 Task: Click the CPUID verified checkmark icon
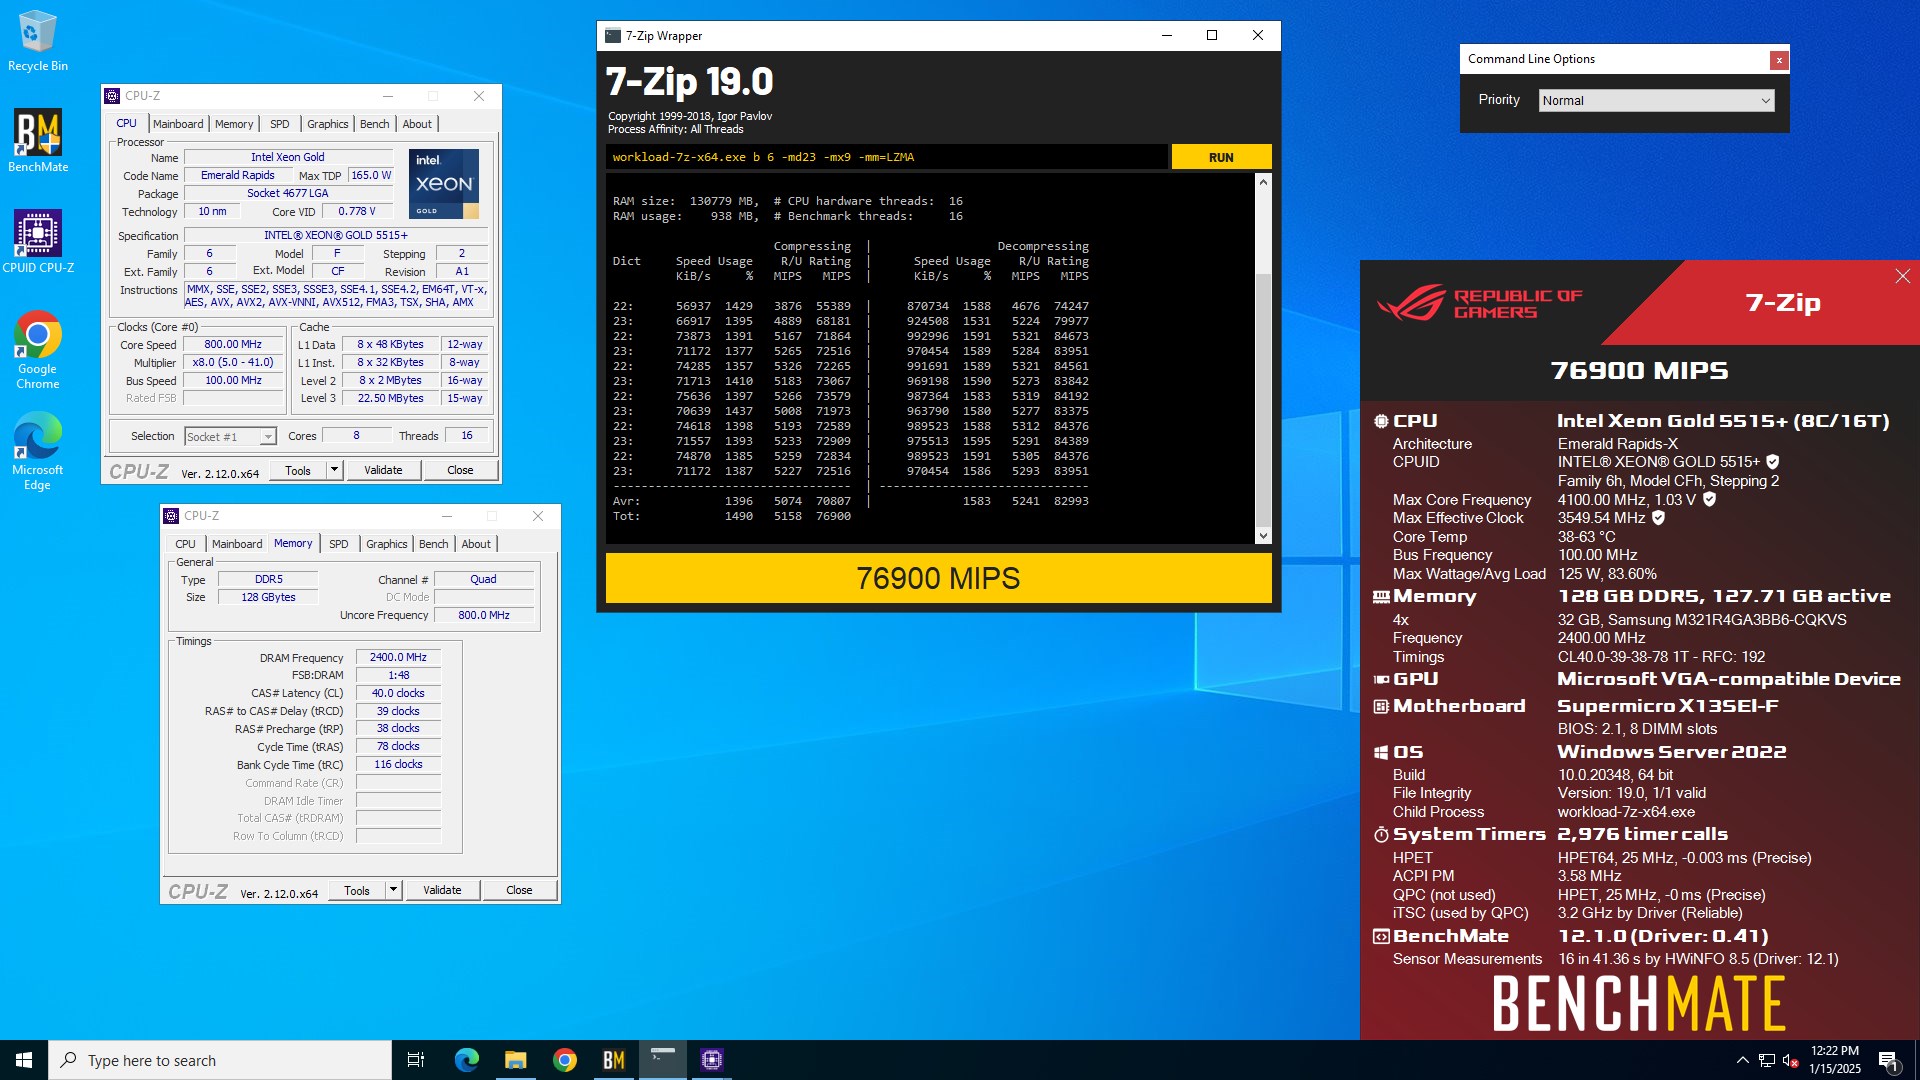1773,462
